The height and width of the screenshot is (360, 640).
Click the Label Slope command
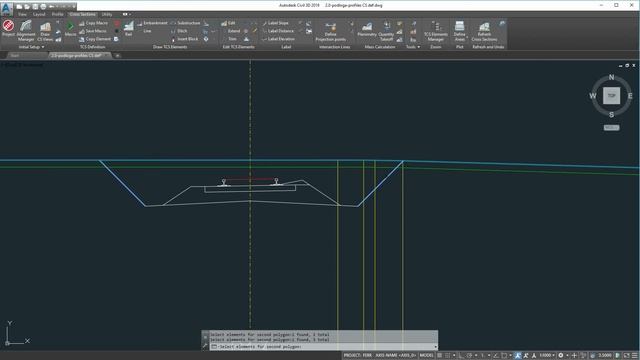(x=276, y=23)
